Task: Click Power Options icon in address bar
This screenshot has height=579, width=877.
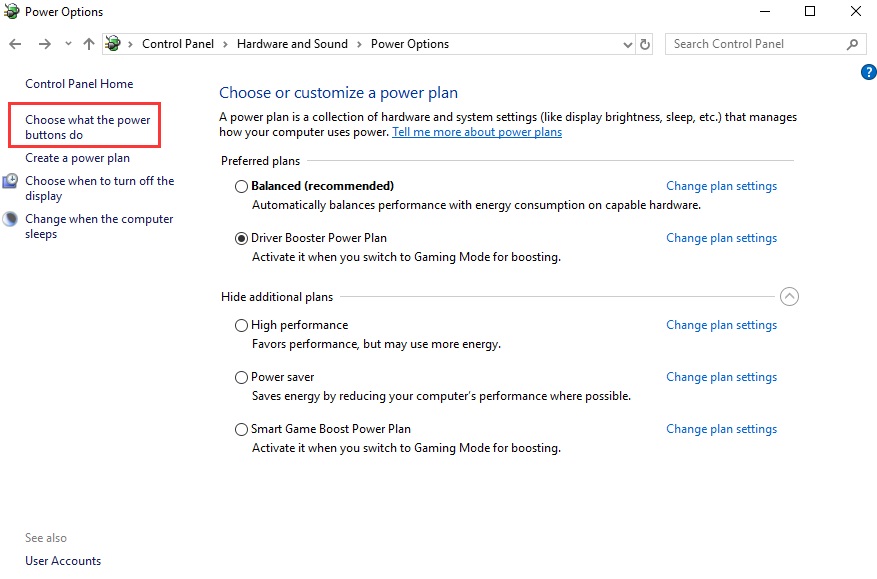Action: tap(113, 44)
